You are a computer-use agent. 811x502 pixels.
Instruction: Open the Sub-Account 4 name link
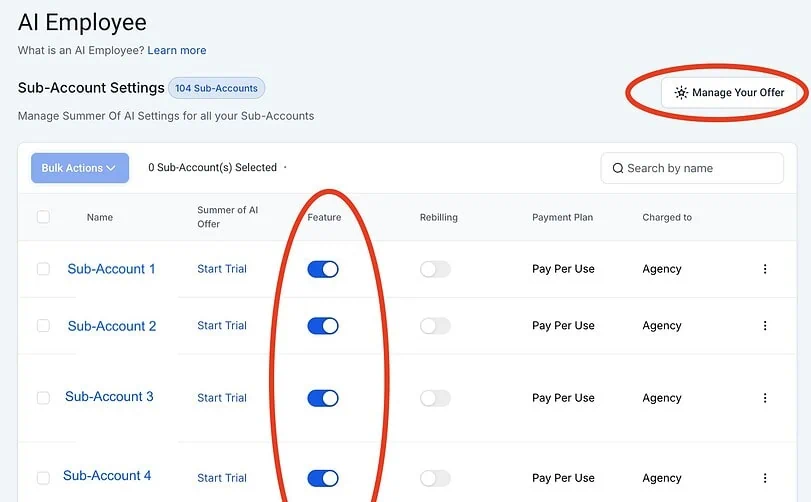pos(107,476)
